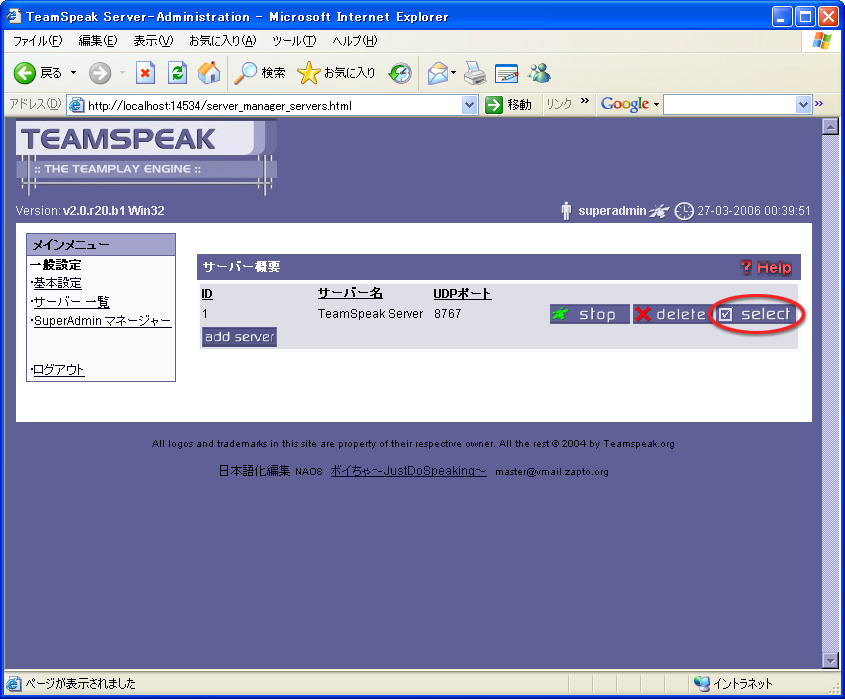Click the master@vmail.zapto.org text

[552, 472]
